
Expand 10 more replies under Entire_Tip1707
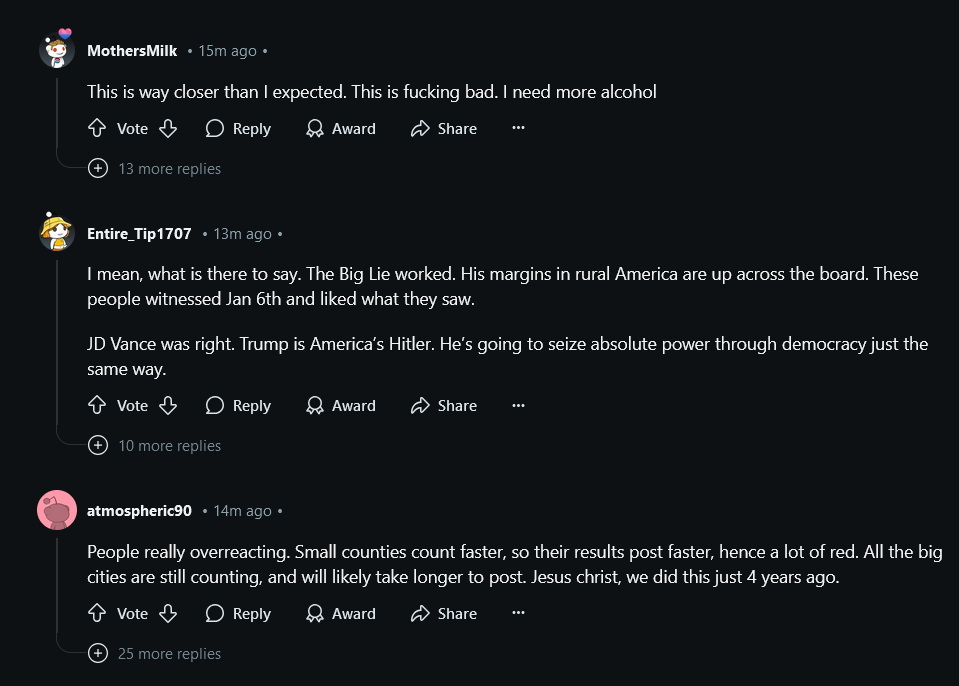tap(155, 445)
